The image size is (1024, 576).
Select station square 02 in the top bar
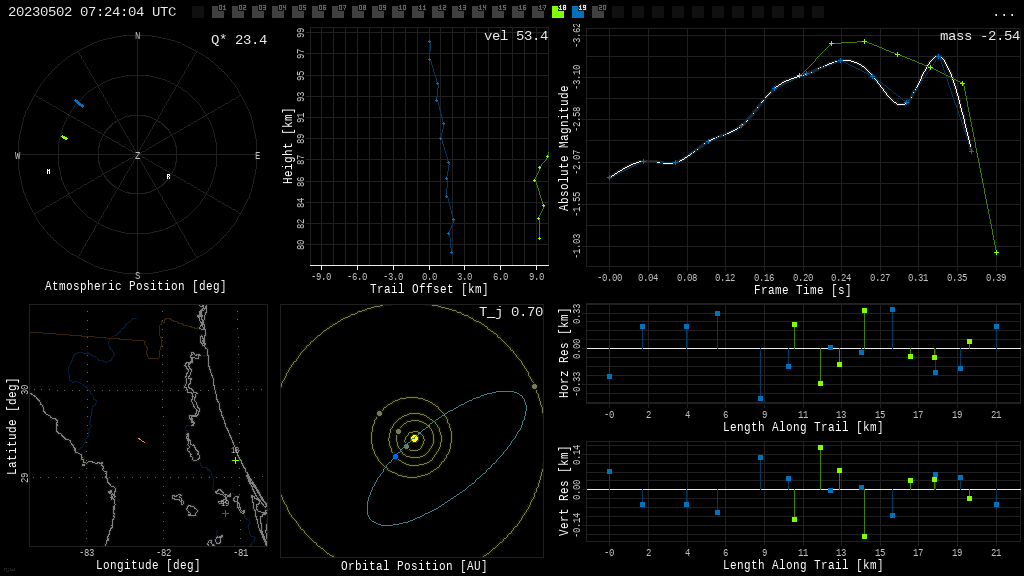[x=238, y=12]
